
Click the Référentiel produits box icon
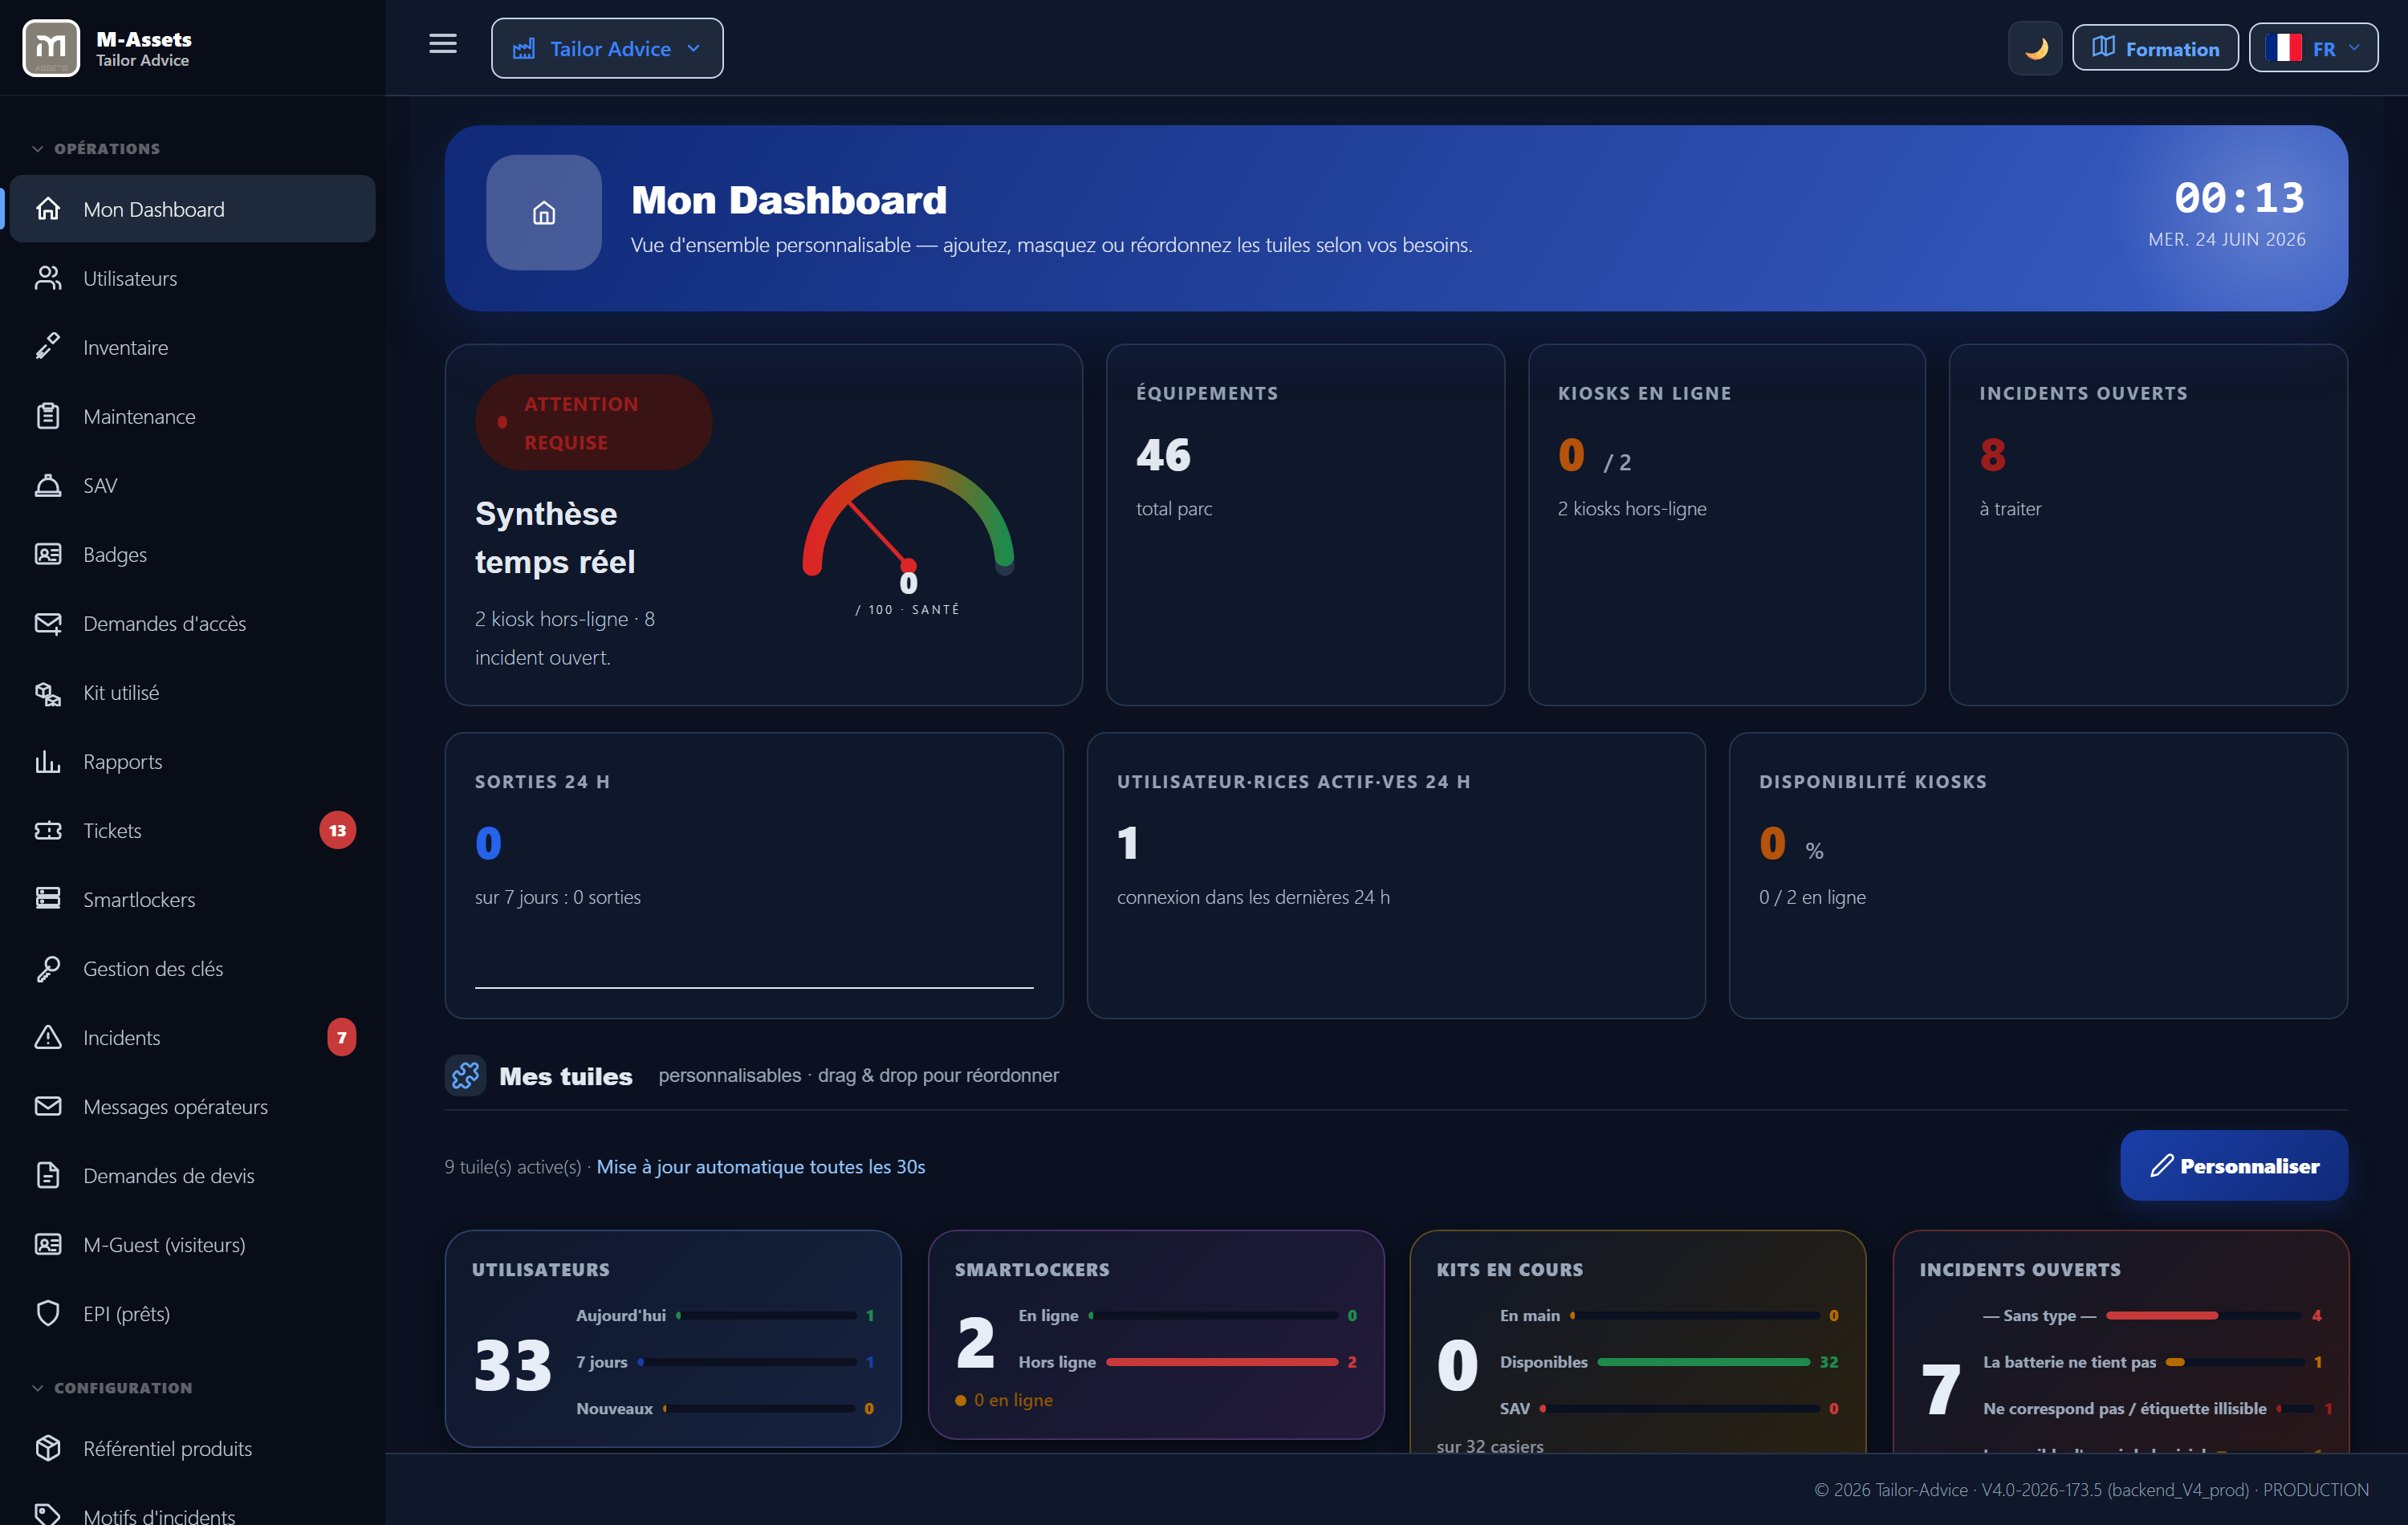(x=48, y=1448)
